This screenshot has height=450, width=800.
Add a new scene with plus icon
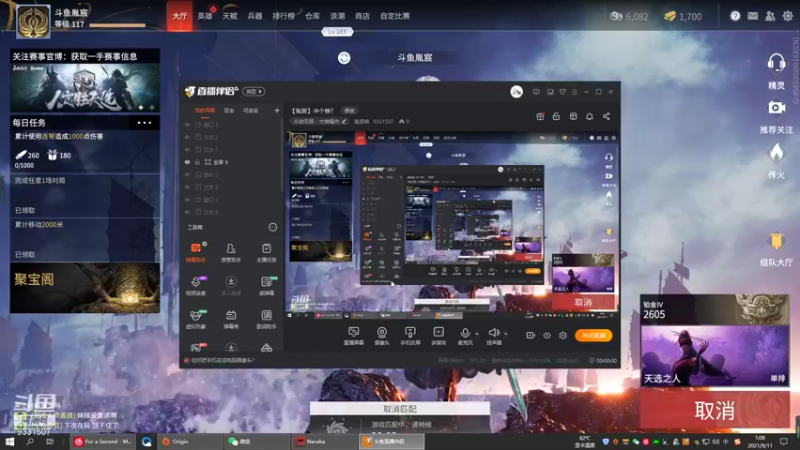(x=277, y=110)
